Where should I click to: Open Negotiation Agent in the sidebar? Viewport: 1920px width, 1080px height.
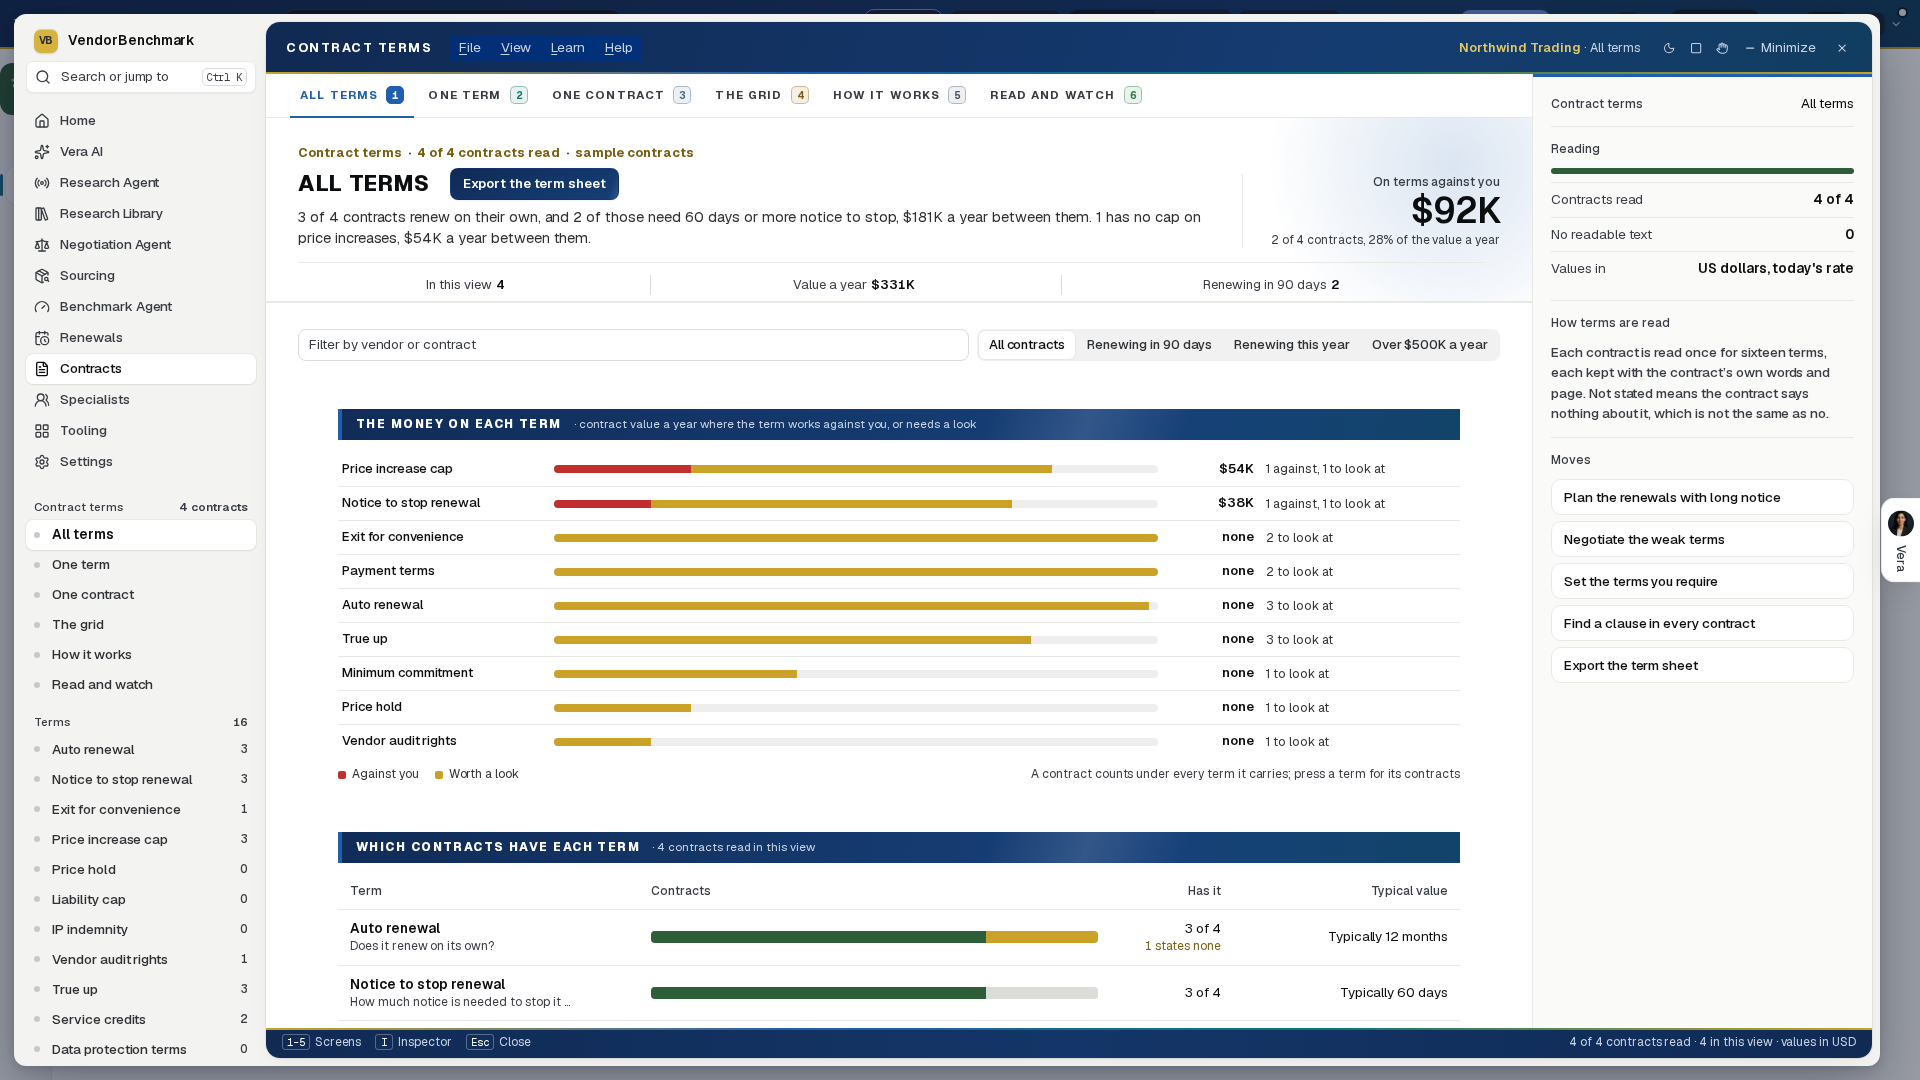point(141,245)
